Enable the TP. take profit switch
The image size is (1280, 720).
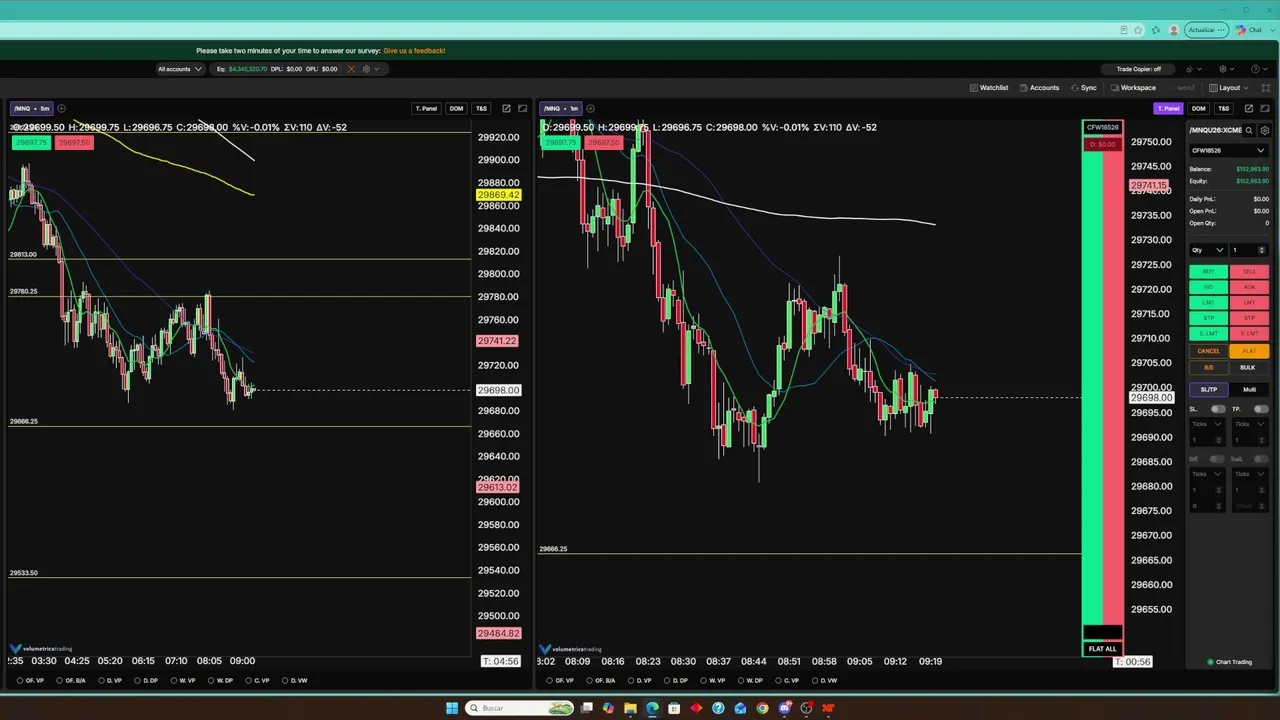1260,409
